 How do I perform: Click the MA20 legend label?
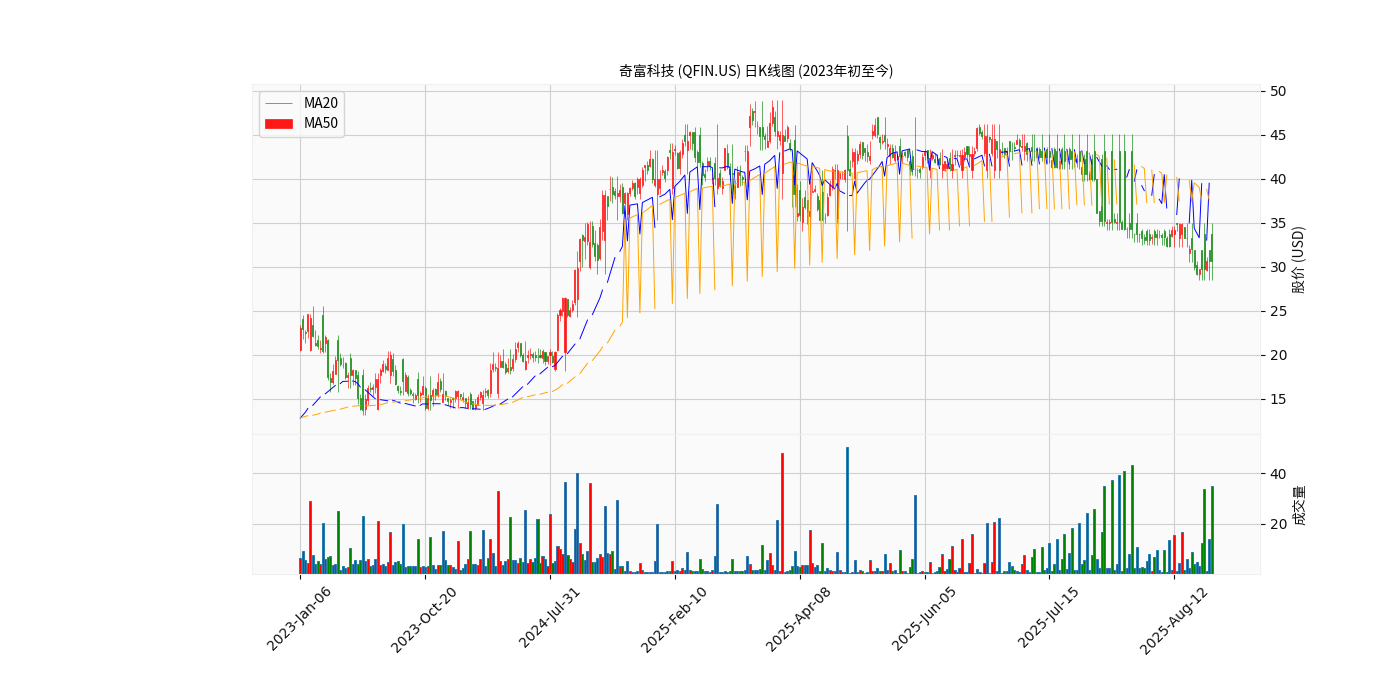click(321, 103)
